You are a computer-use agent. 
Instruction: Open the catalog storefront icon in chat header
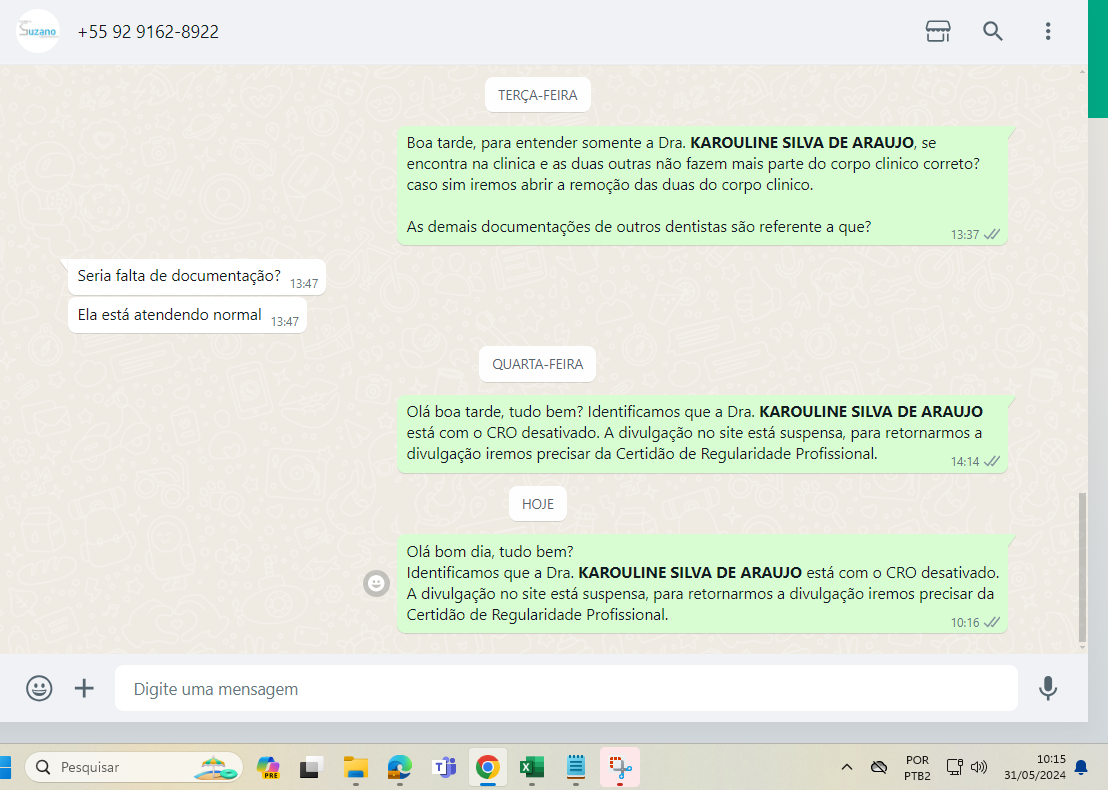938,31
